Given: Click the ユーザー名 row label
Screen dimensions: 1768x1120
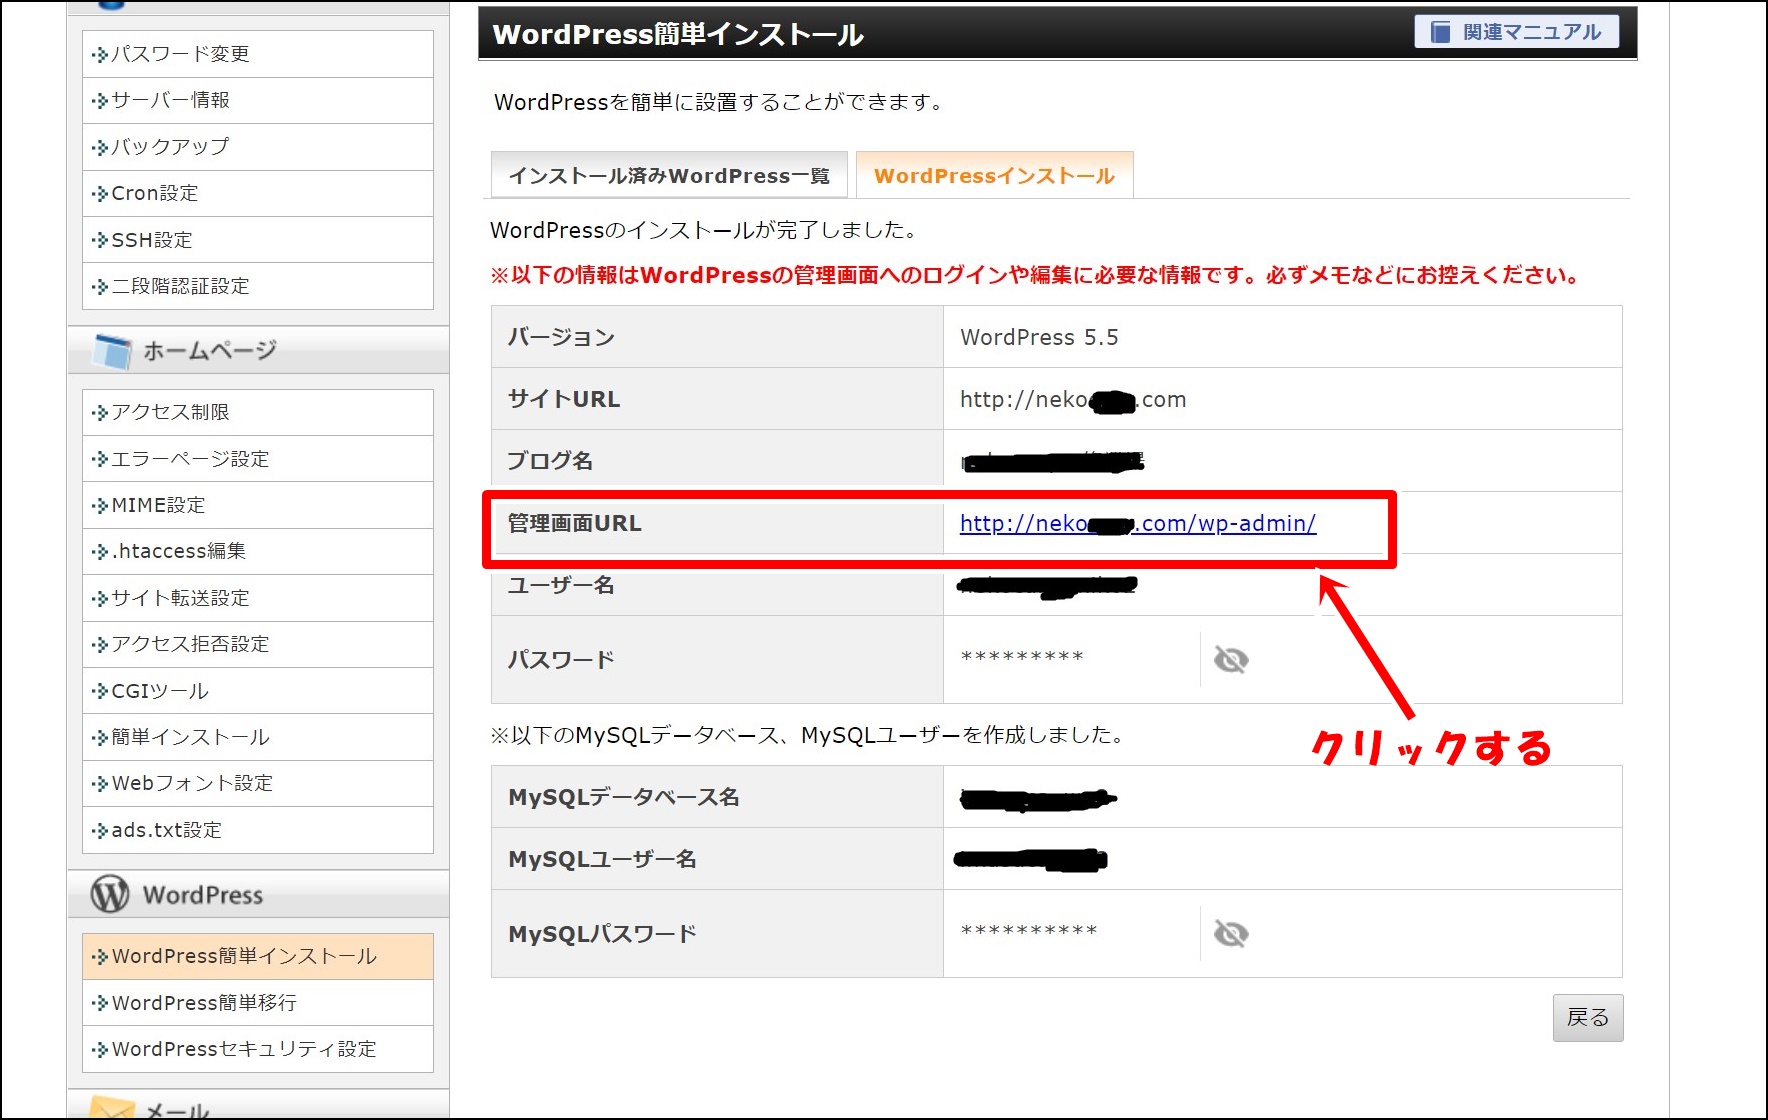Looking at the screenshot, I should click(561, 585).
